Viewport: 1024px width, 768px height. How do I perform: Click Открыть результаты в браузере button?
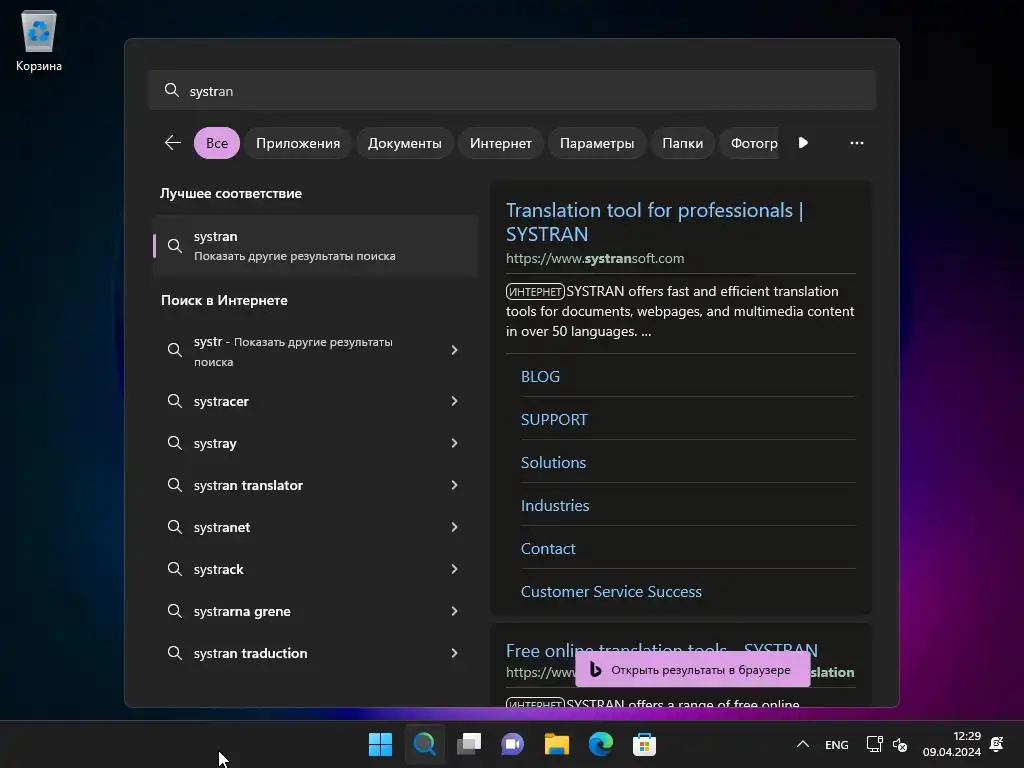click(692, 669)
